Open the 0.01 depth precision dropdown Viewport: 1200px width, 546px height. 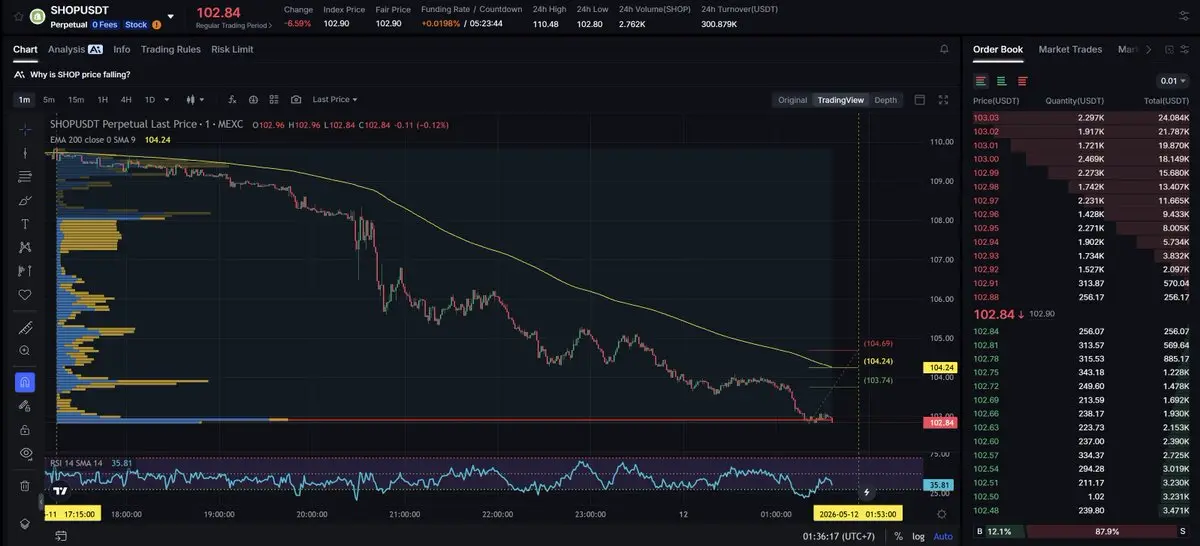(x=1172, y=81)
